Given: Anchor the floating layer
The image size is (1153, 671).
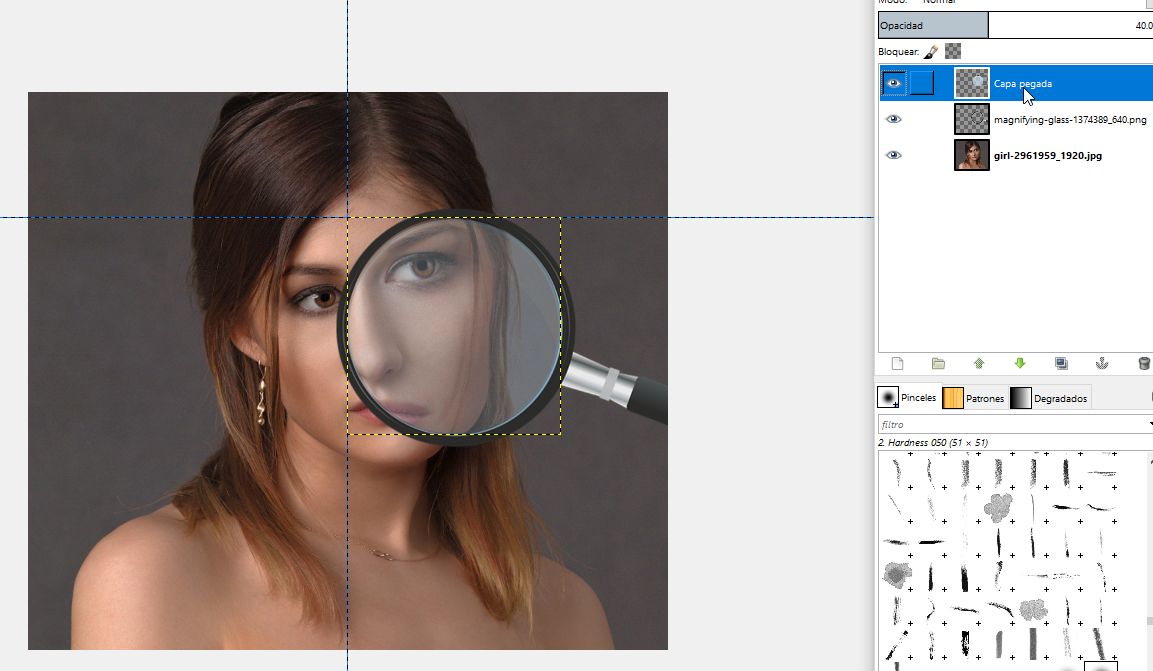Looking at the screenshot, I should click(x=1102, y=363).
